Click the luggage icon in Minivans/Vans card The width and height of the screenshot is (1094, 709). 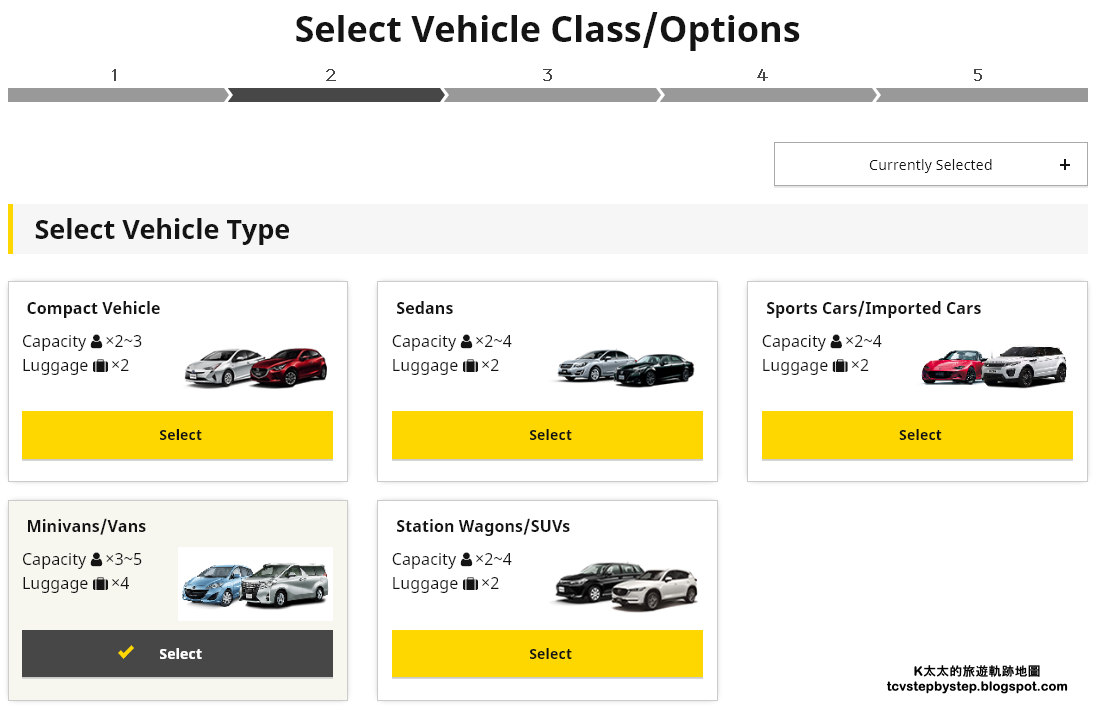coord(100,583)
